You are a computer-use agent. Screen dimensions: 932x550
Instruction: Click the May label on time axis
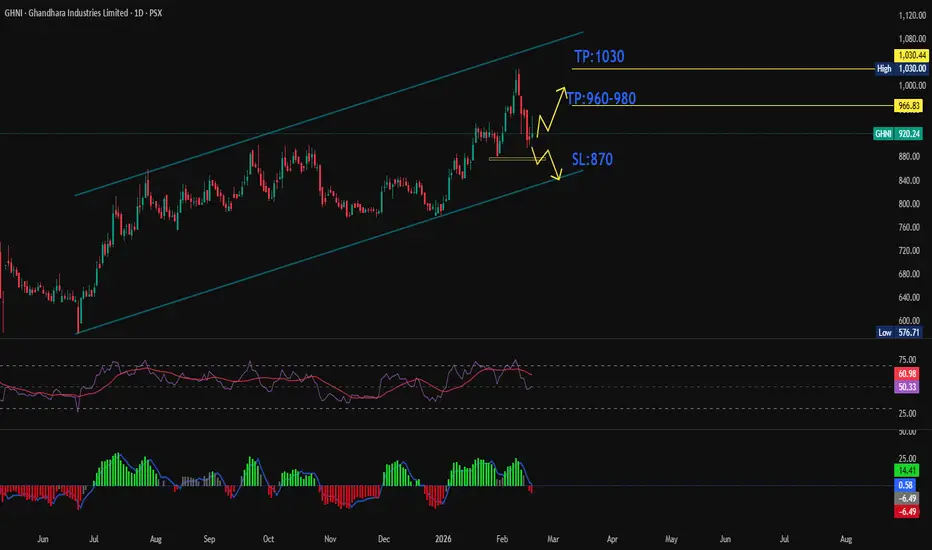tap(671, 539)
